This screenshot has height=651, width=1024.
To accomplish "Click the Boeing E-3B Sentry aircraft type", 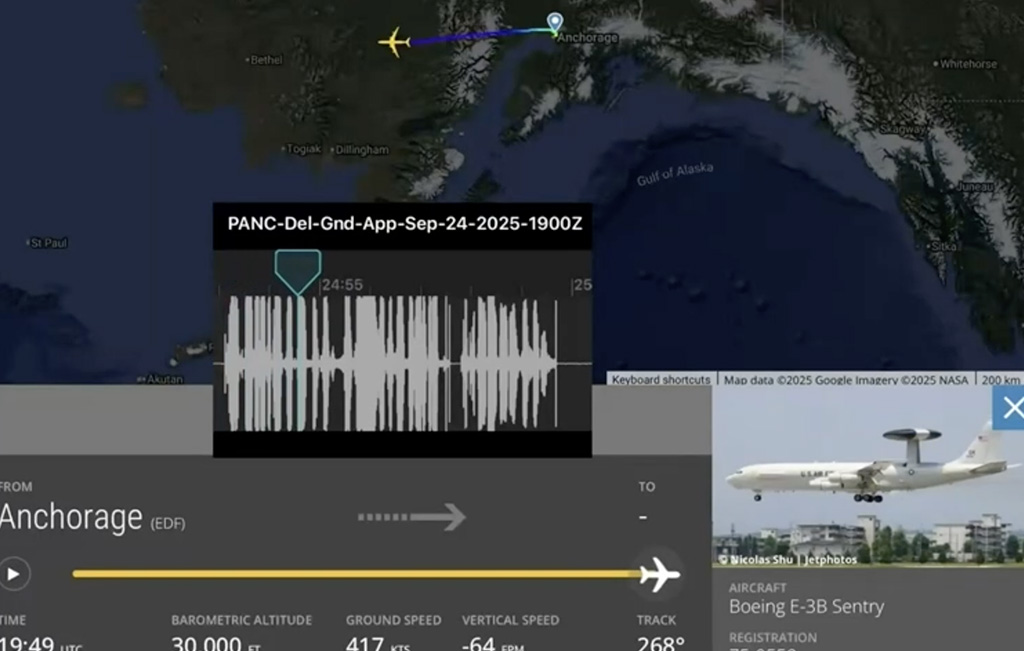I will point(806,606).
